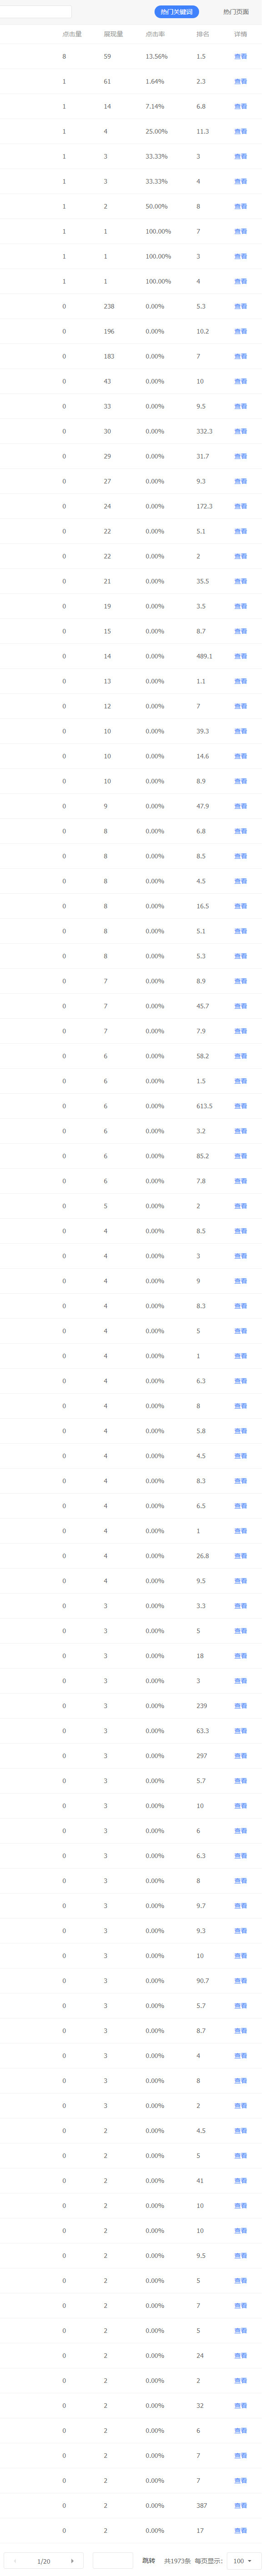The image size is (270, 2576).
Task: Go to next page using right arrow
Action: pos(72,2560)
